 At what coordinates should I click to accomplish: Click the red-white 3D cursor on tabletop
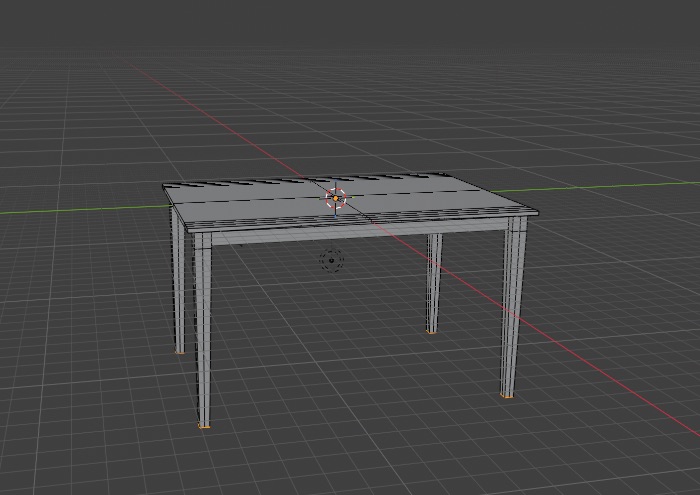(x=336, y=198)
